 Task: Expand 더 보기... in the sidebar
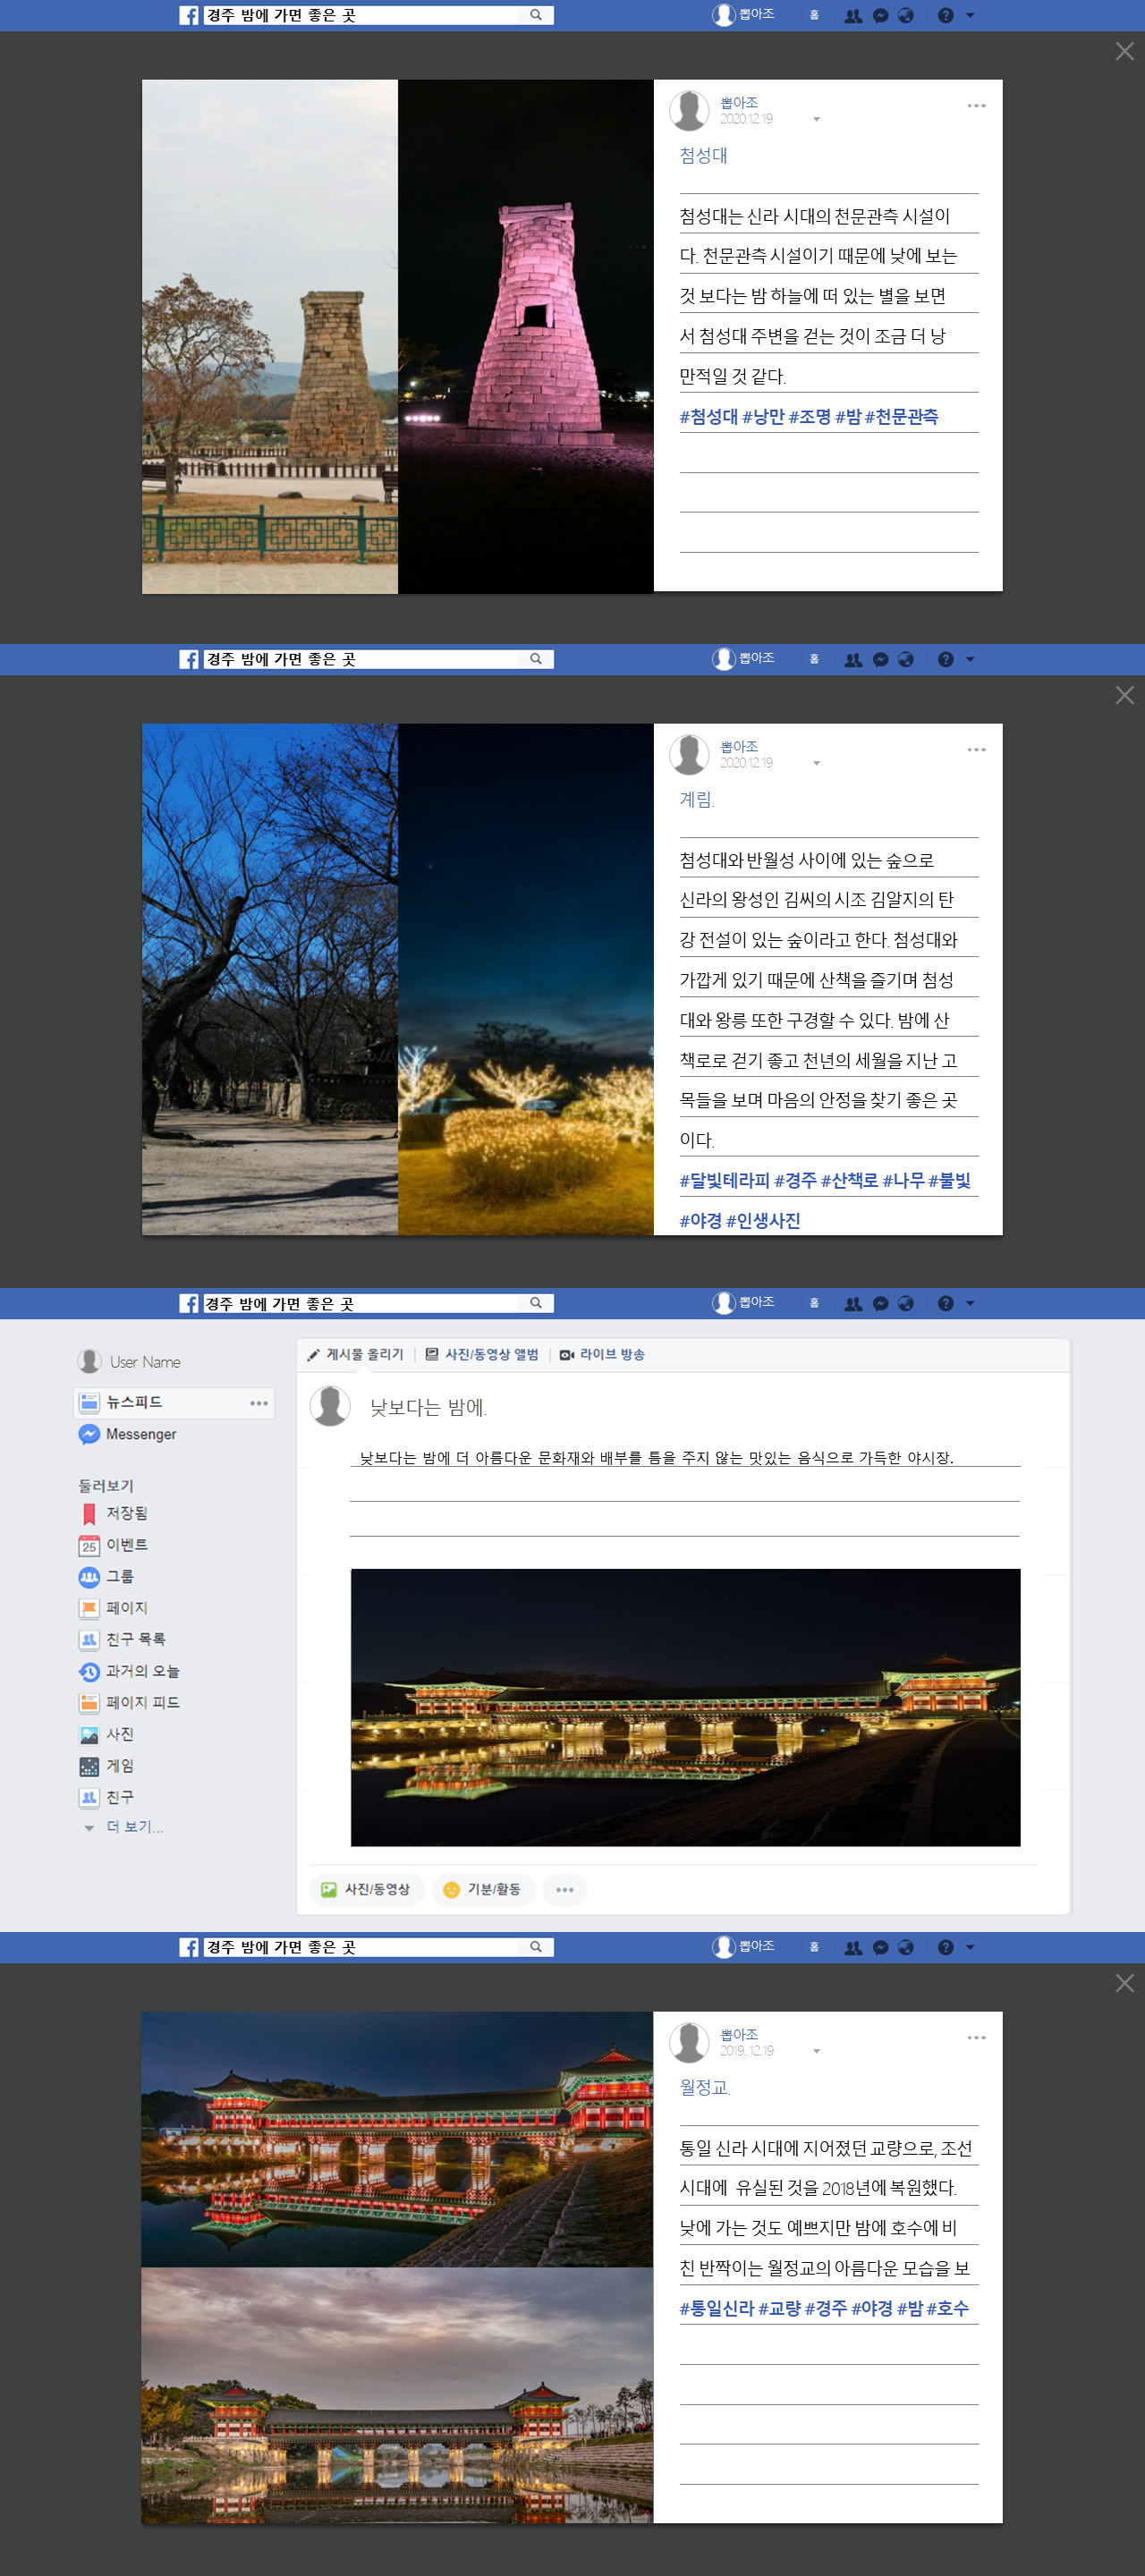[134, 1827]
